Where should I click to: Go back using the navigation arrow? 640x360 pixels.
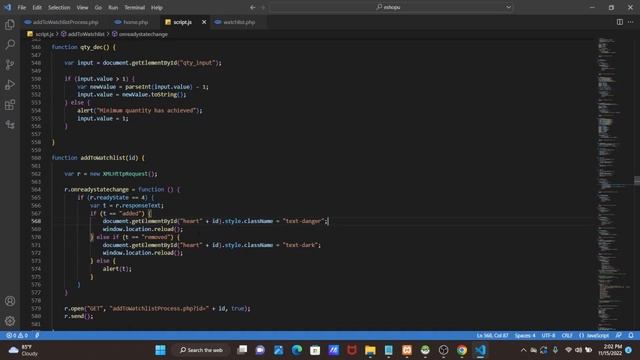pos(253,7)
